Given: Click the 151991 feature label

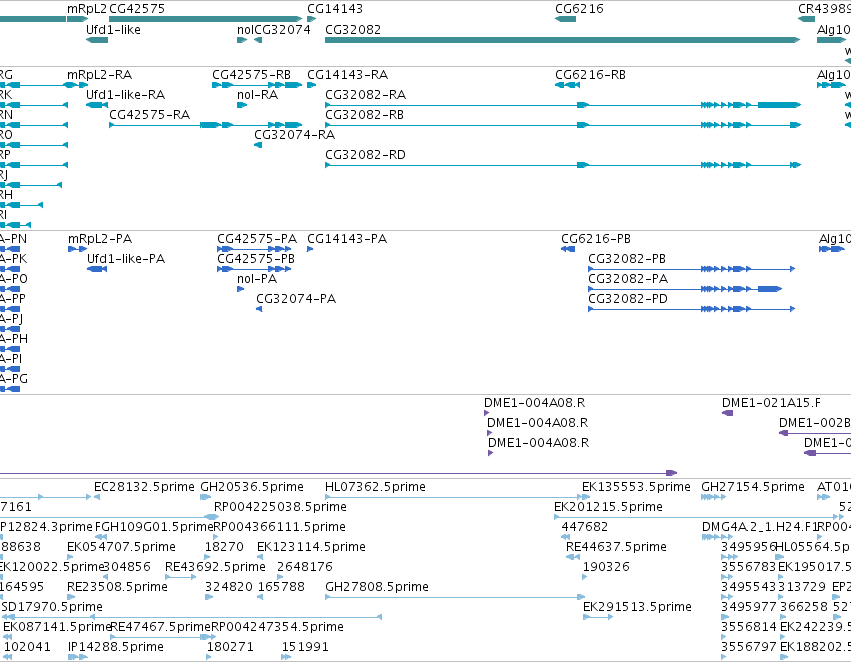Looking at the screenshot, I should (305, 647).
